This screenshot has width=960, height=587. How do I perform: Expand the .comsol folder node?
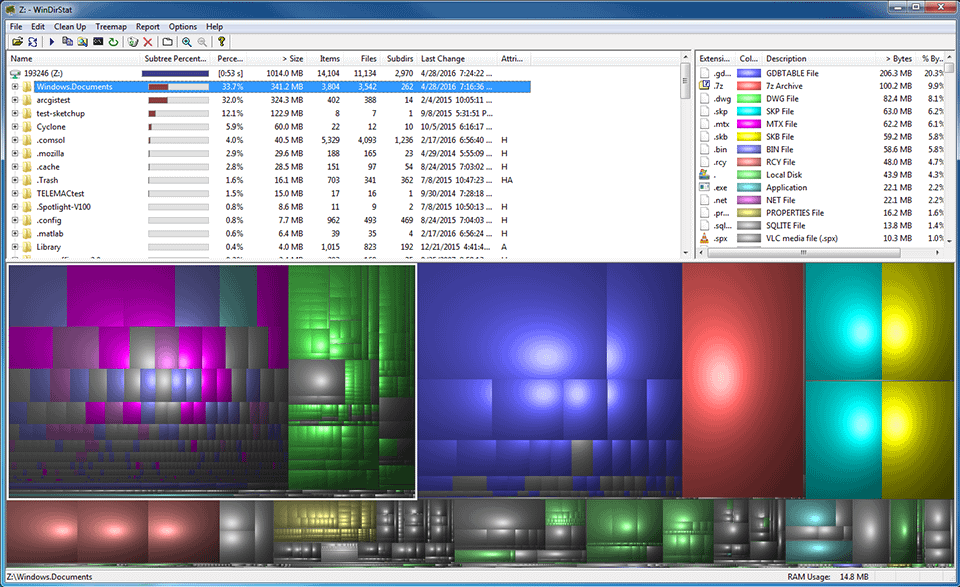tap(15, 140)
